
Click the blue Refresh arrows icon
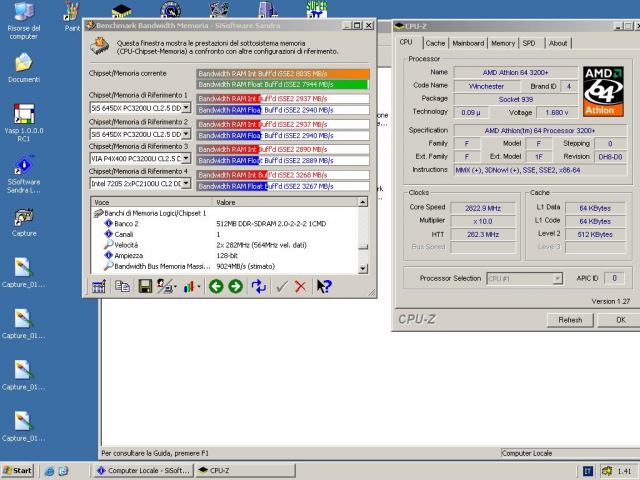(259, 287)
